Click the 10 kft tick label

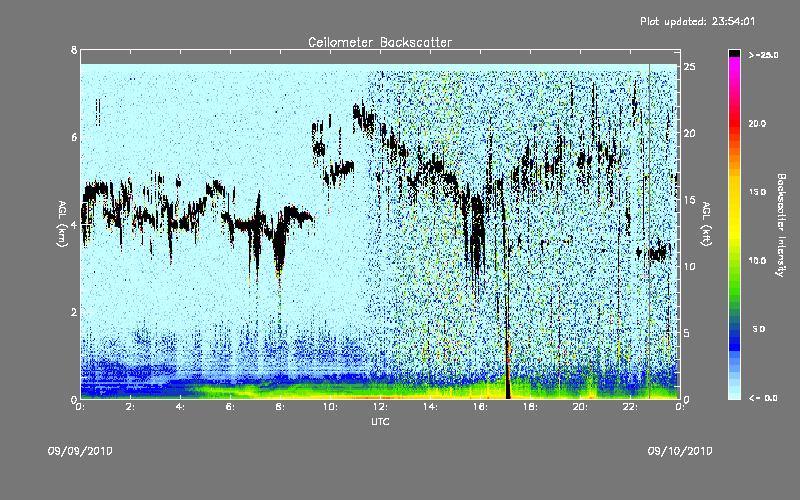point(689,266)
